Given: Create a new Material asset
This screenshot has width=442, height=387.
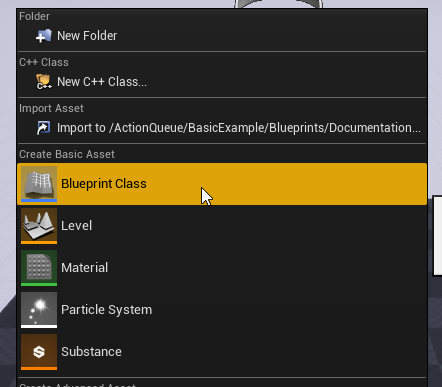Looking at the screenshot, I should 222,268.
